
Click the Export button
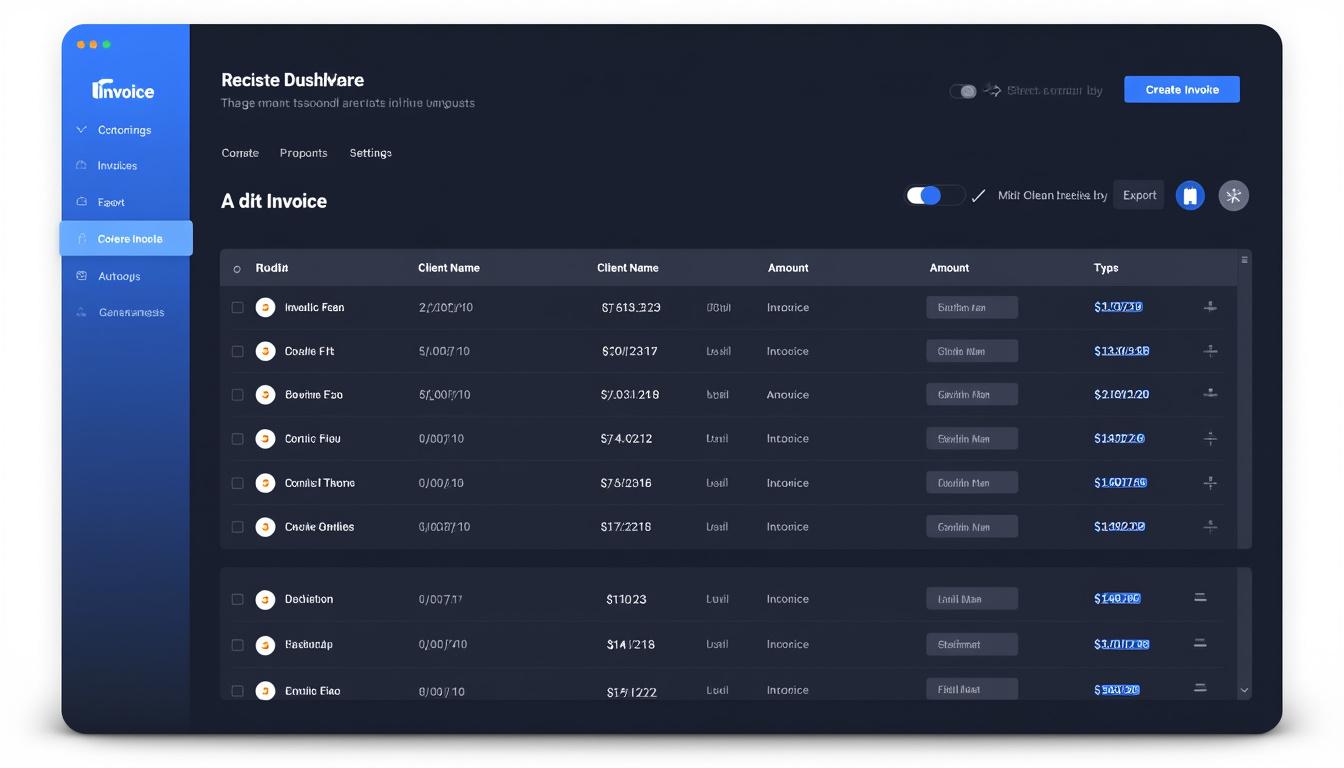pyautogui.click(x=1139, y=195)
